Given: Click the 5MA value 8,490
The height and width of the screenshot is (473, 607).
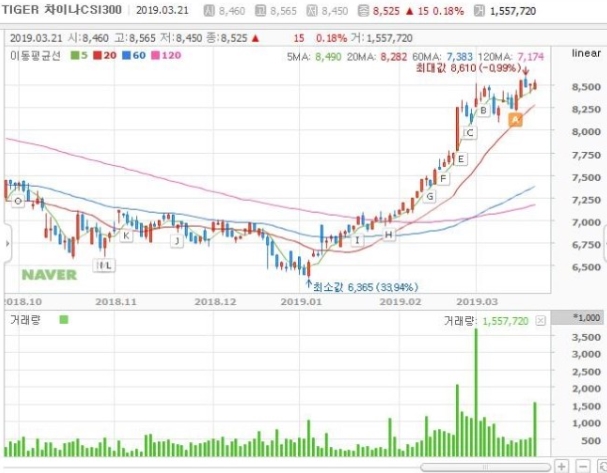Looking at the screenshot, I should [x=328, y=57].
